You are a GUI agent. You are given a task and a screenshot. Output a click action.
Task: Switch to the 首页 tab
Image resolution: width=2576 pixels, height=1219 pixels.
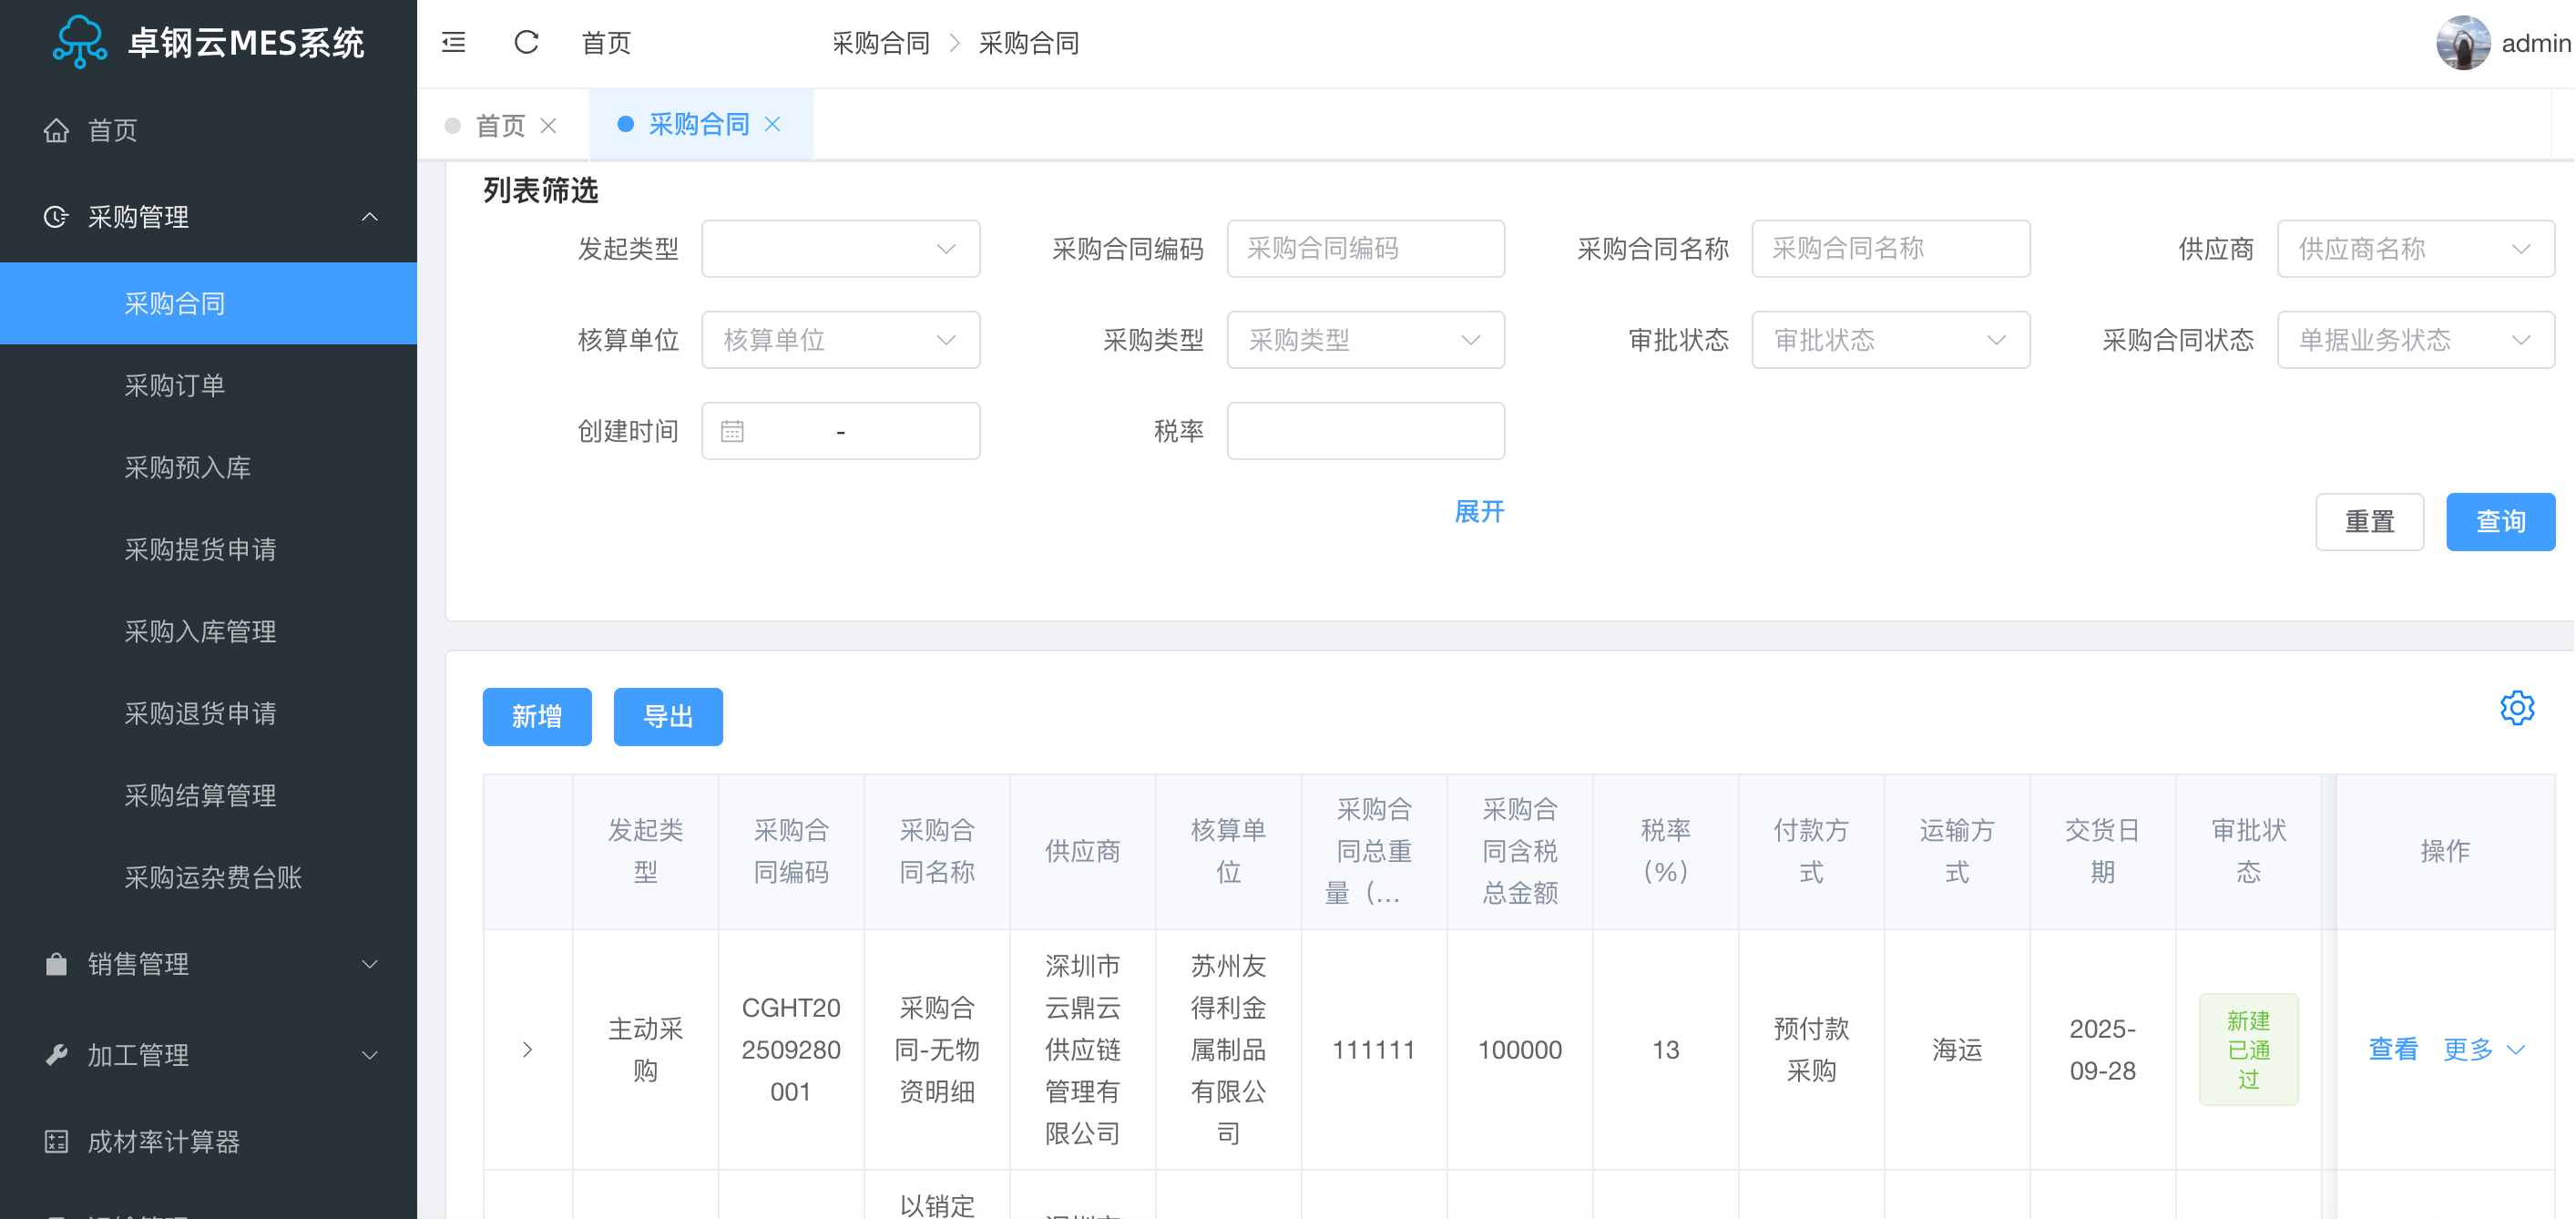pyautogui.click(x=500, y=126)
